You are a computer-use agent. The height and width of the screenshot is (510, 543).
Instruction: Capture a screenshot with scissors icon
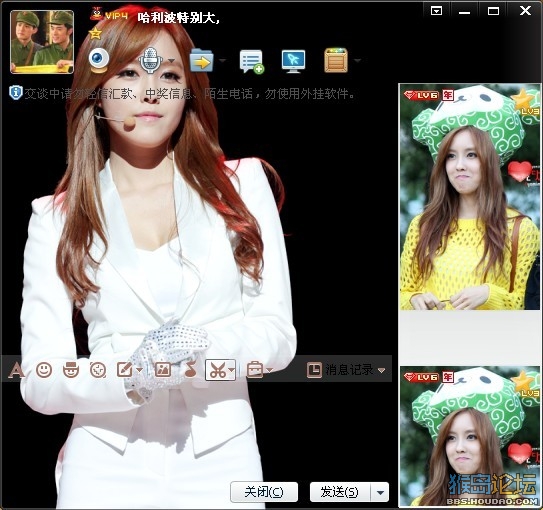tap(217, 370)
